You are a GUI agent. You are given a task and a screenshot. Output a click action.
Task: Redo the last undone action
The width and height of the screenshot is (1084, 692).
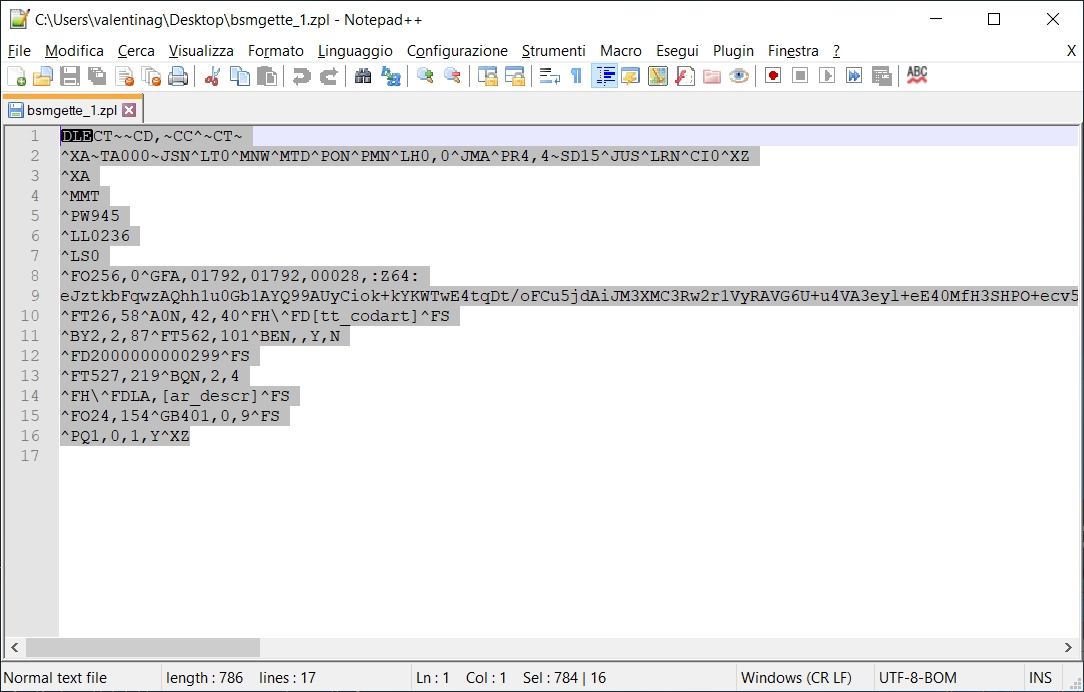point(328,76)
